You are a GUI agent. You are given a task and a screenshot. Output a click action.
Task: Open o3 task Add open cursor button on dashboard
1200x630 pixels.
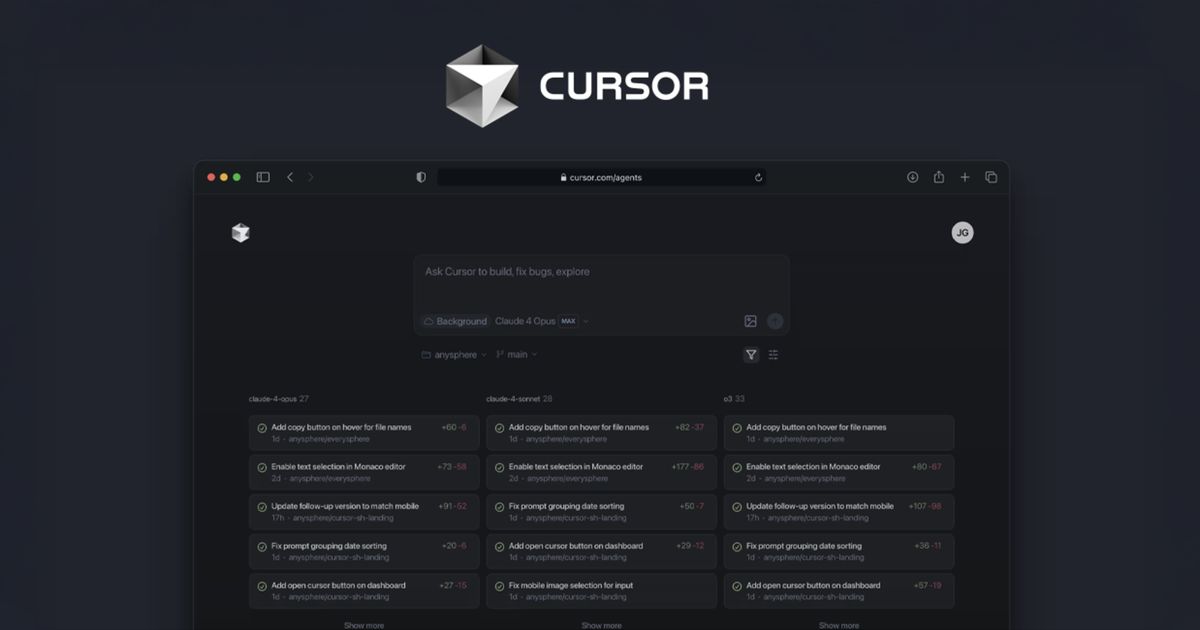[x=839, y=591]
